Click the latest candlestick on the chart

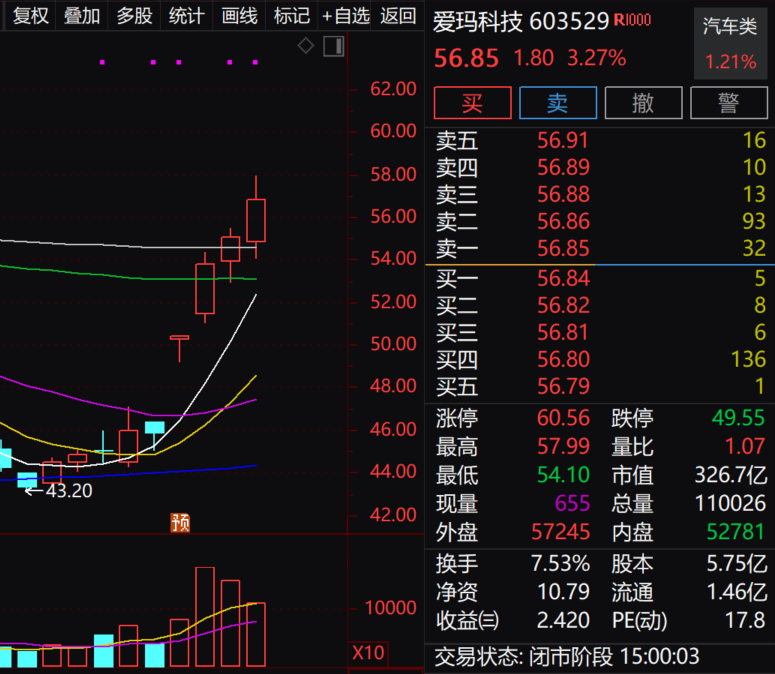coord(256,220)
